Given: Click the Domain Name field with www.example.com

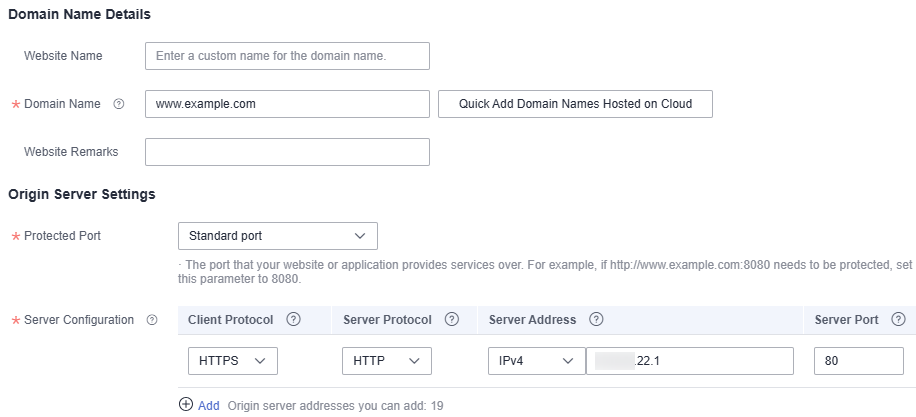Looking at the screenshot, I should coord(287,104).
